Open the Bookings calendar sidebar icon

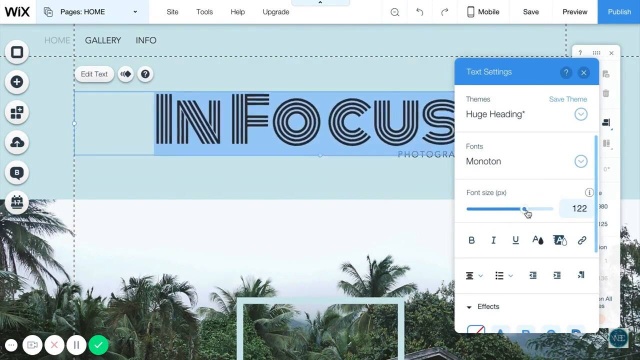(17, 202)
